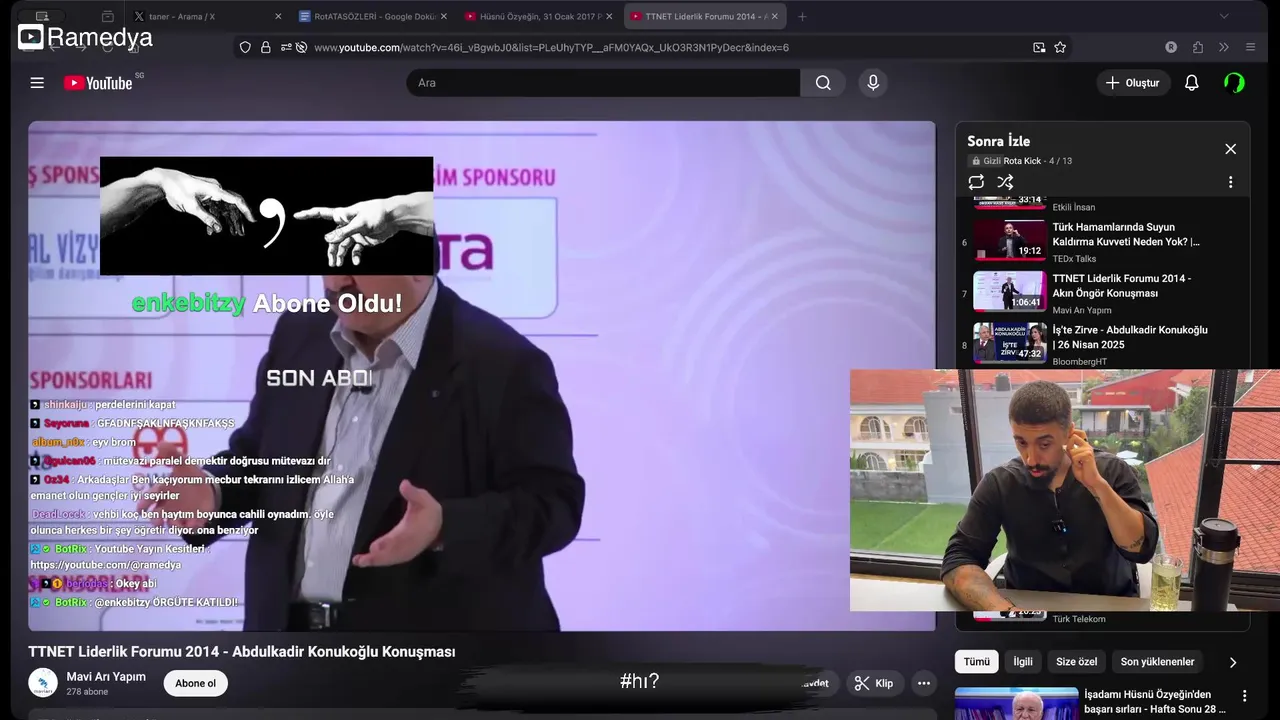This screenshot has width=1280, height=720.
Task: Open the browser extensions puzzle icon
Action: (x=1198, y=47)
